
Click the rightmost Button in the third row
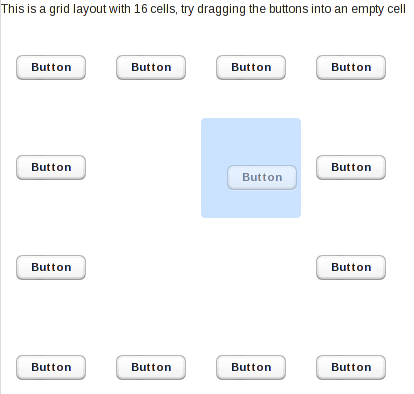pyautogui.click(x=351, y=267)
